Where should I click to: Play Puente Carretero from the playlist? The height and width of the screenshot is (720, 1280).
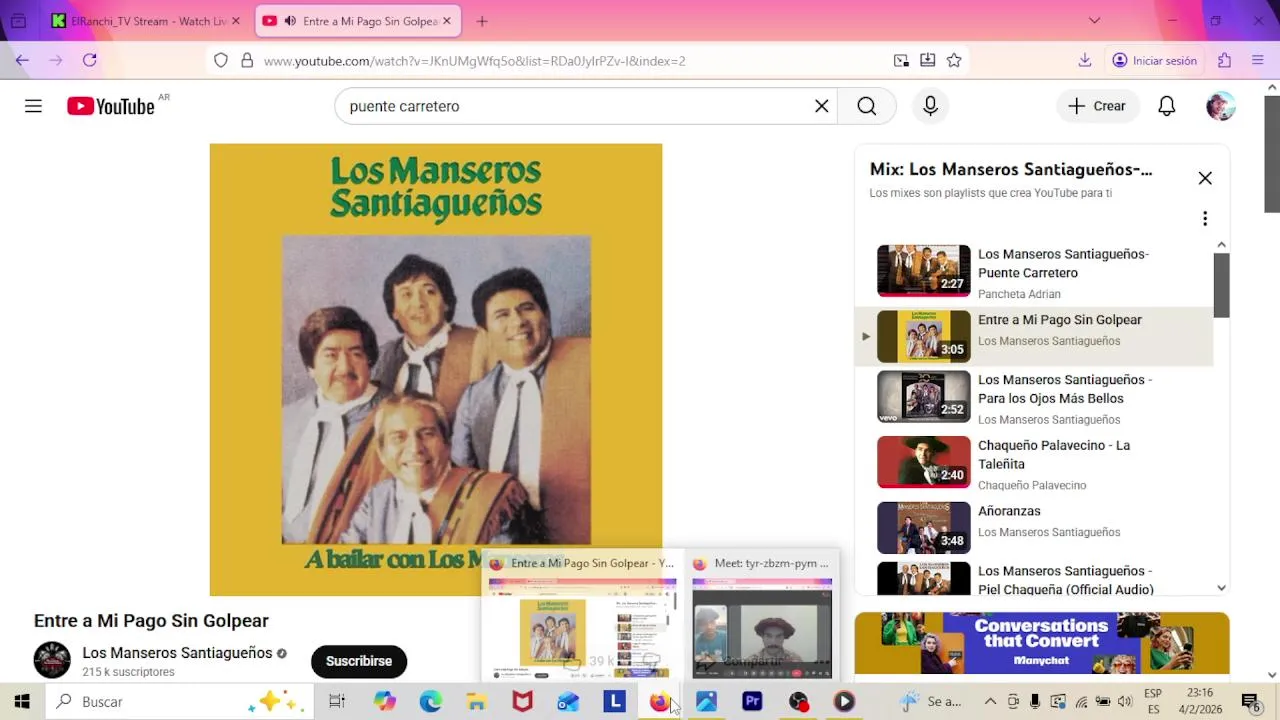(x=1034, y=272)
